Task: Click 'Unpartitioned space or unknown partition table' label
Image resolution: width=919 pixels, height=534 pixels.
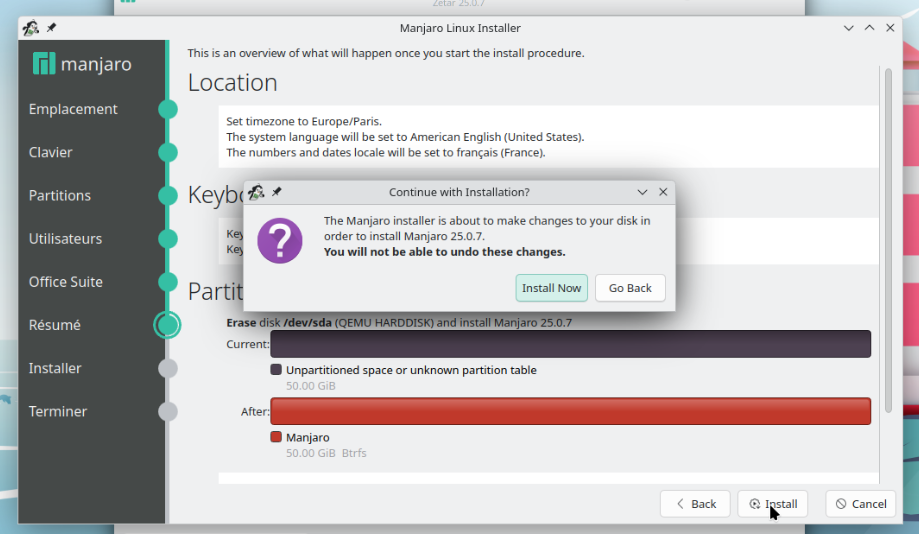Action: pyautogui.click(x=411, y=370)
